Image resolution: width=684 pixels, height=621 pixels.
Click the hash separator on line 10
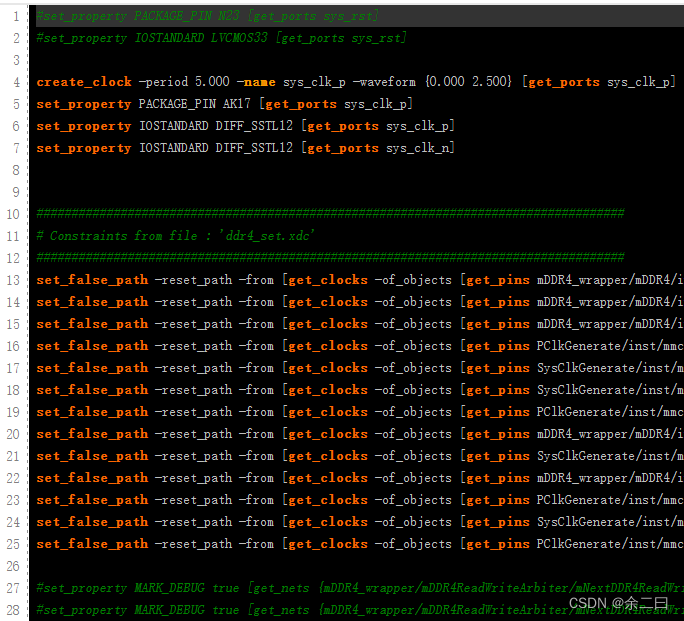click(330, 214)
